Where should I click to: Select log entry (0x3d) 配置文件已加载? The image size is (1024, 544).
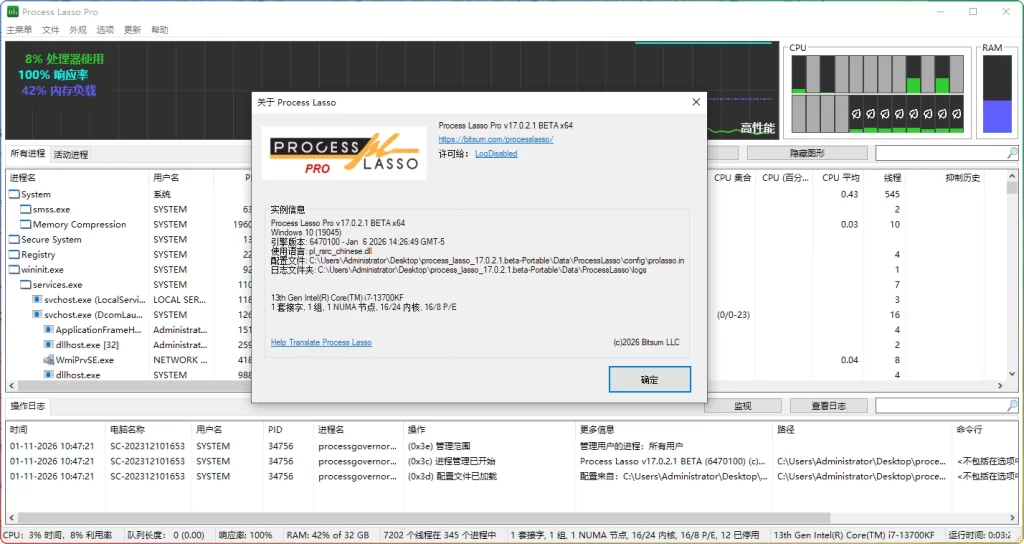pos(512,476)
